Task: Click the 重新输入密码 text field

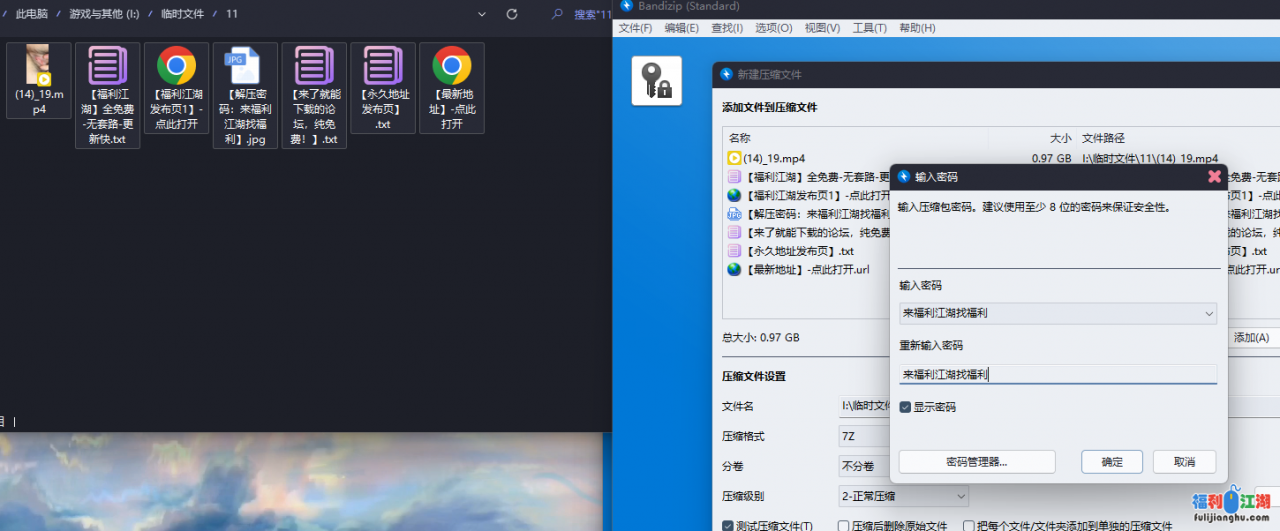Action: [1058, 374]
